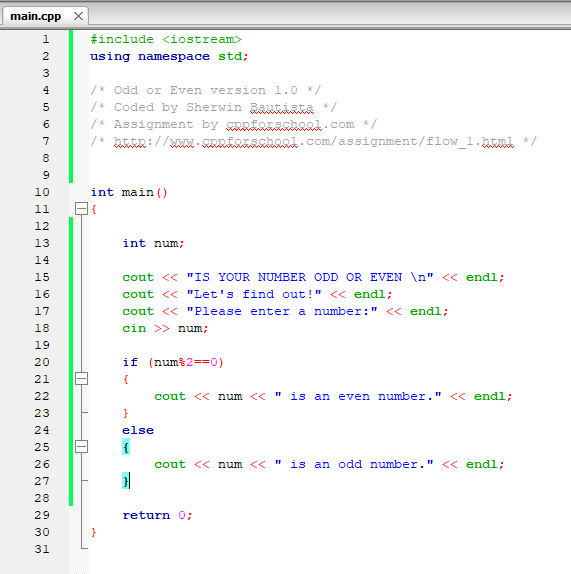Viewport: 571px width, 574px height.
Task: Click line number 10 in the margin
Action: coord(42,192)
